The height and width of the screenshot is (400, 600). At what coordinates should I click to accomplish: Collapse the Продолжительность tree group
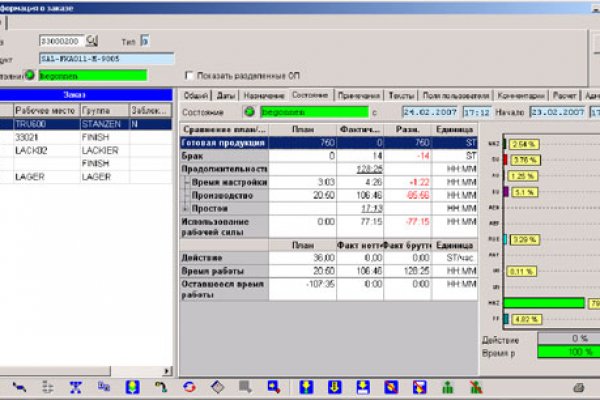click(183, 170)
